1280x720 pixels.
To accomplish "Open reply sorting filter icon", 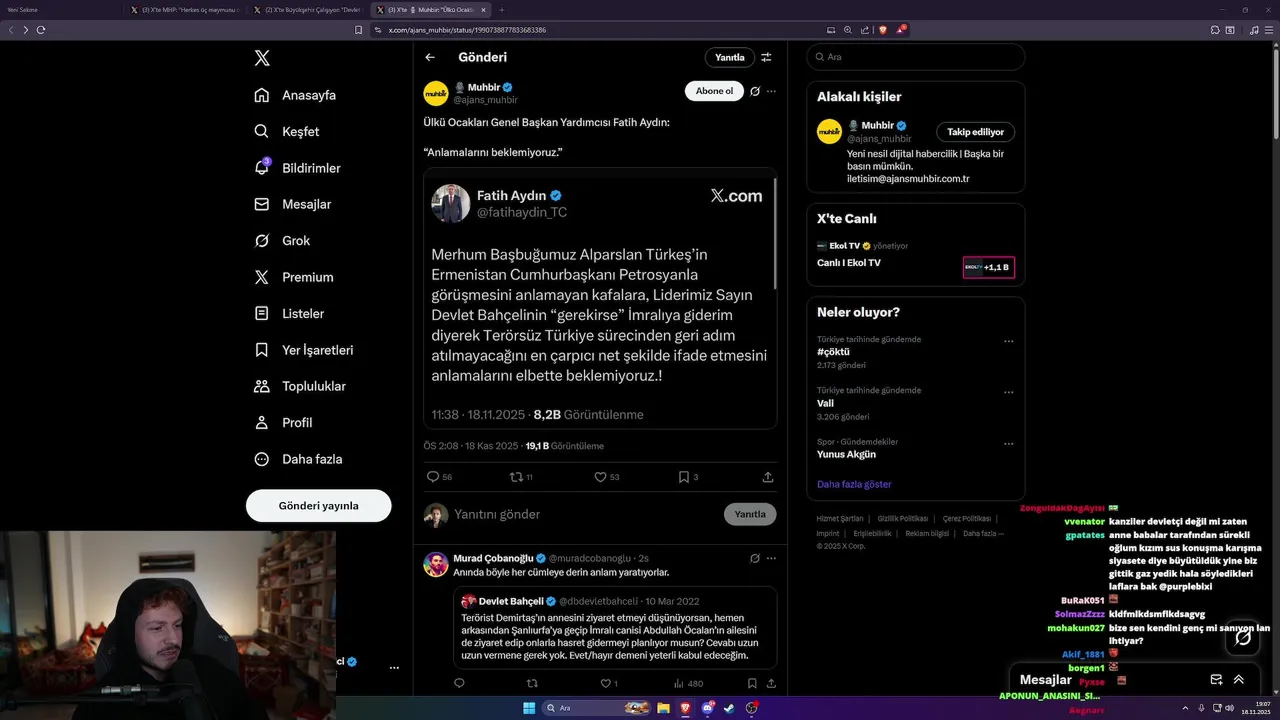I will pos(766,57).
